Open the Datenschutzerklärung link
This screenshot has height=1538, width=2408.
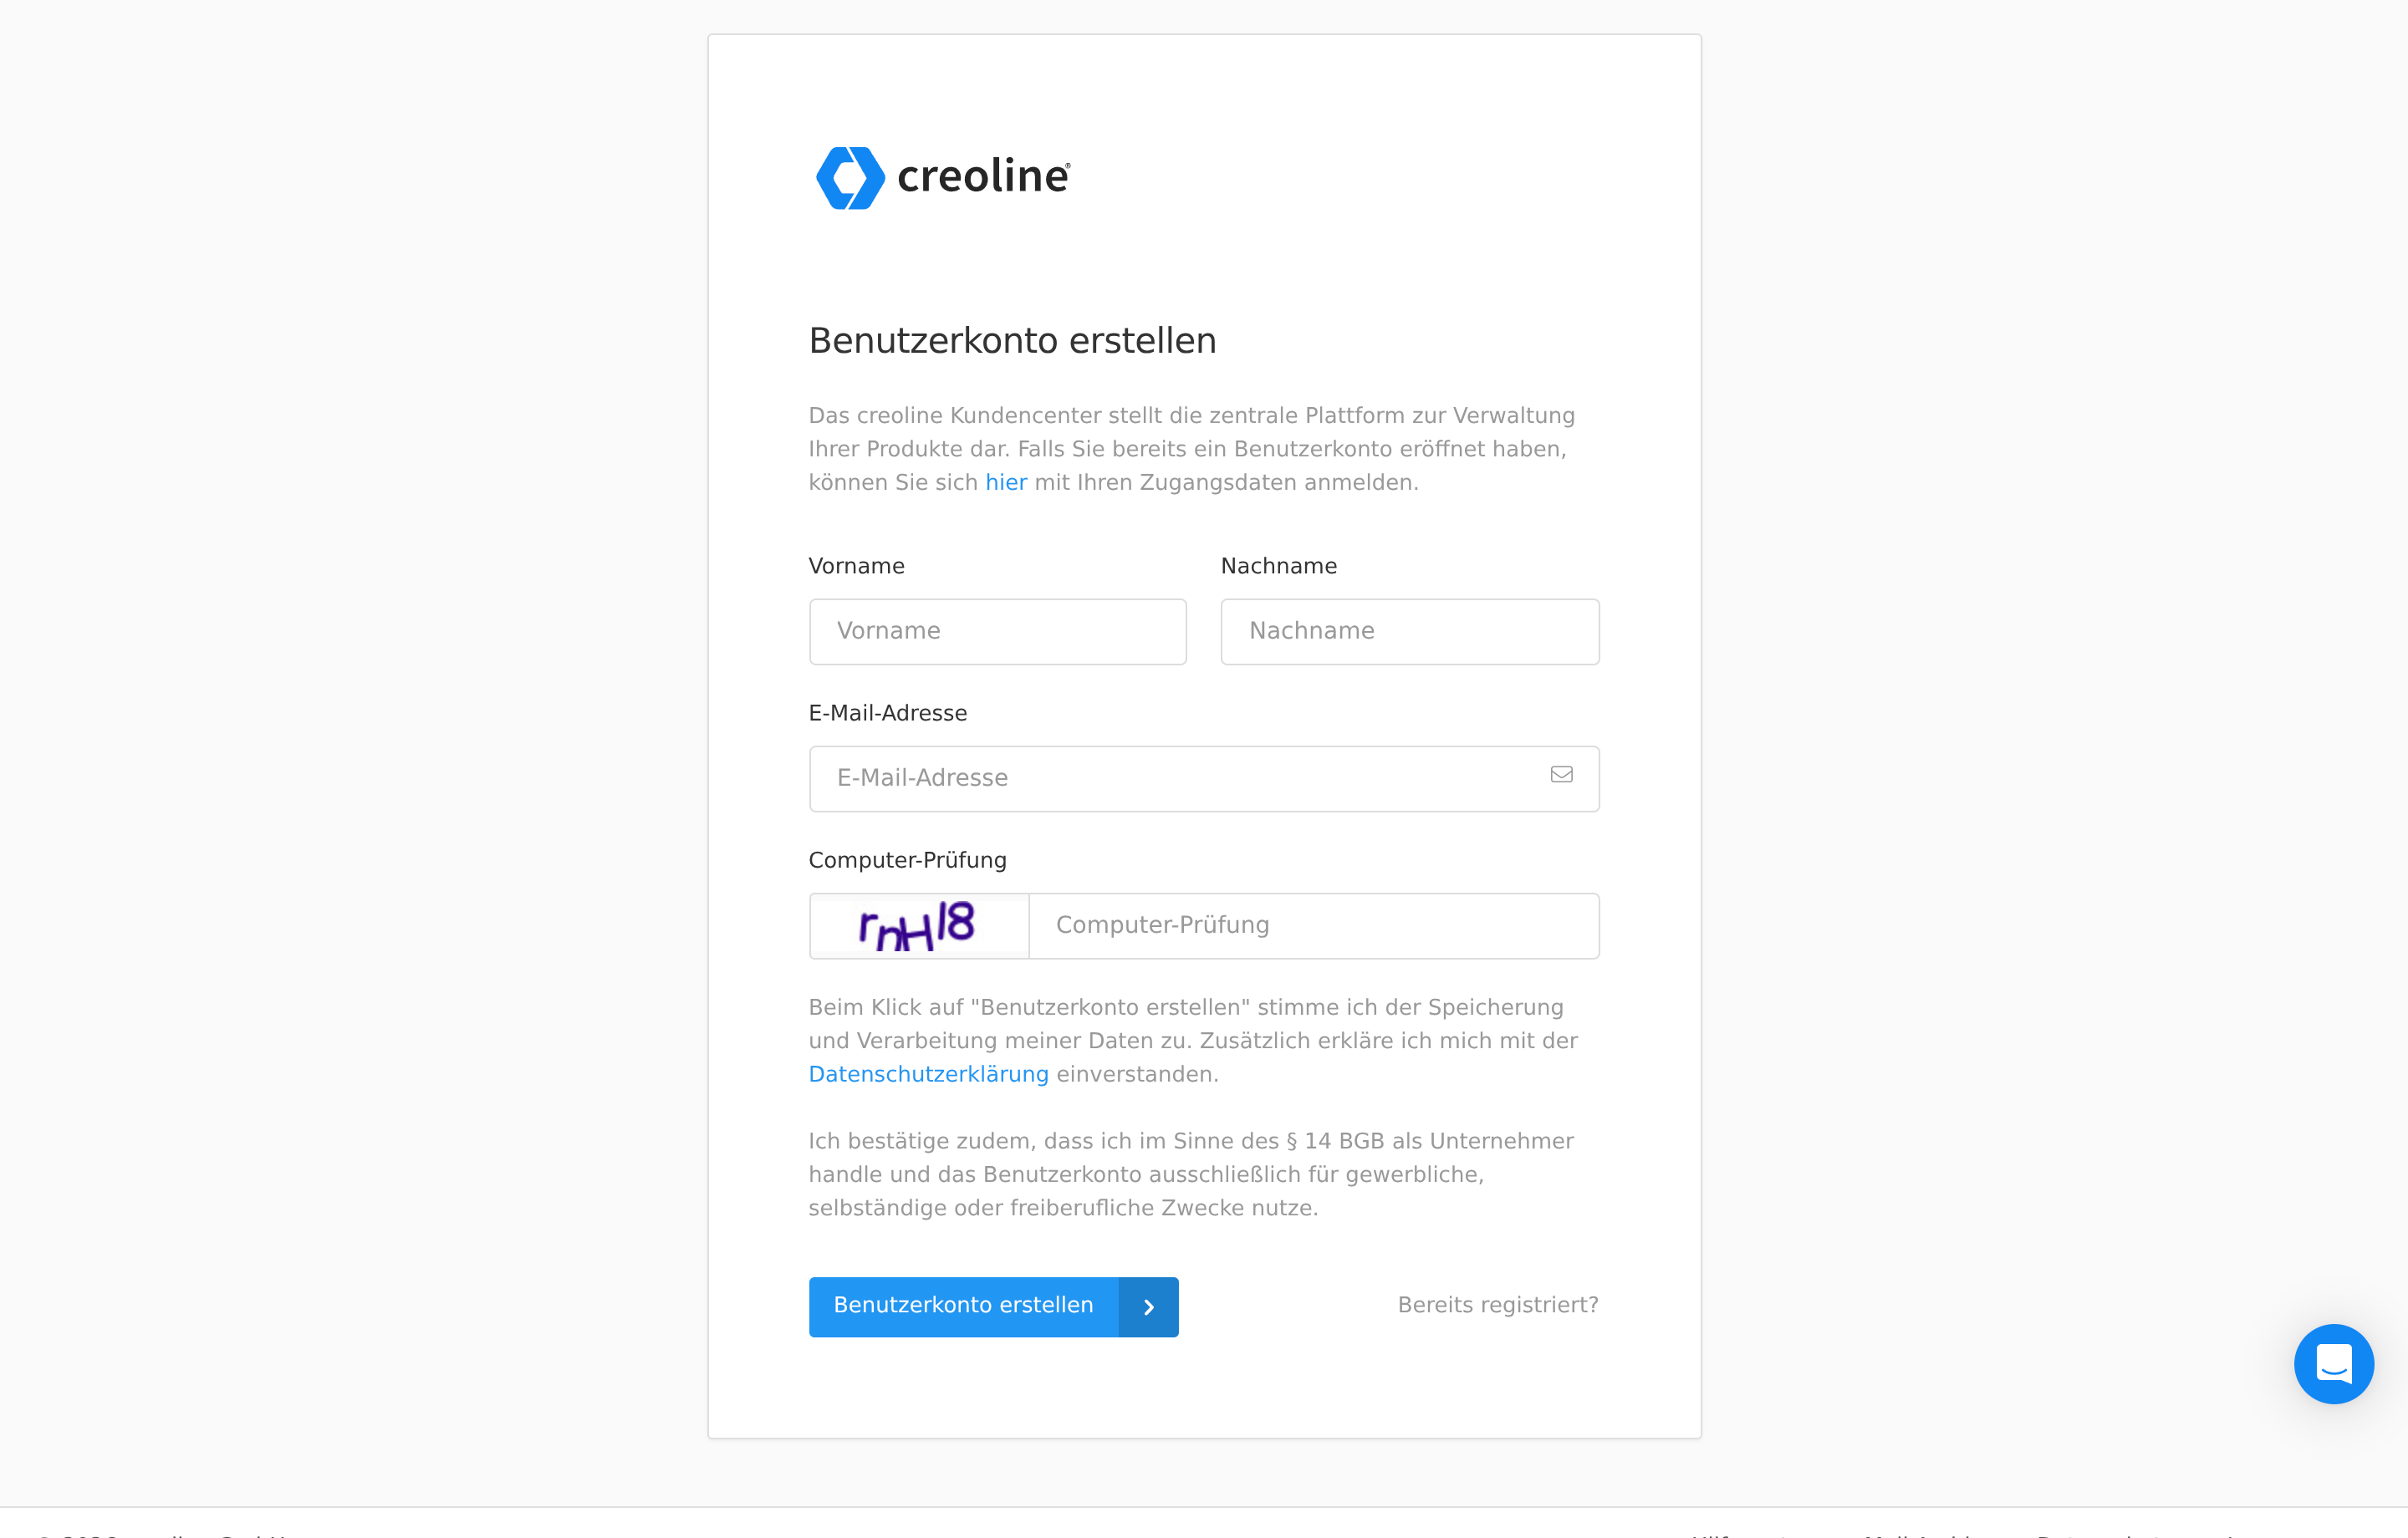point(928,1075)
